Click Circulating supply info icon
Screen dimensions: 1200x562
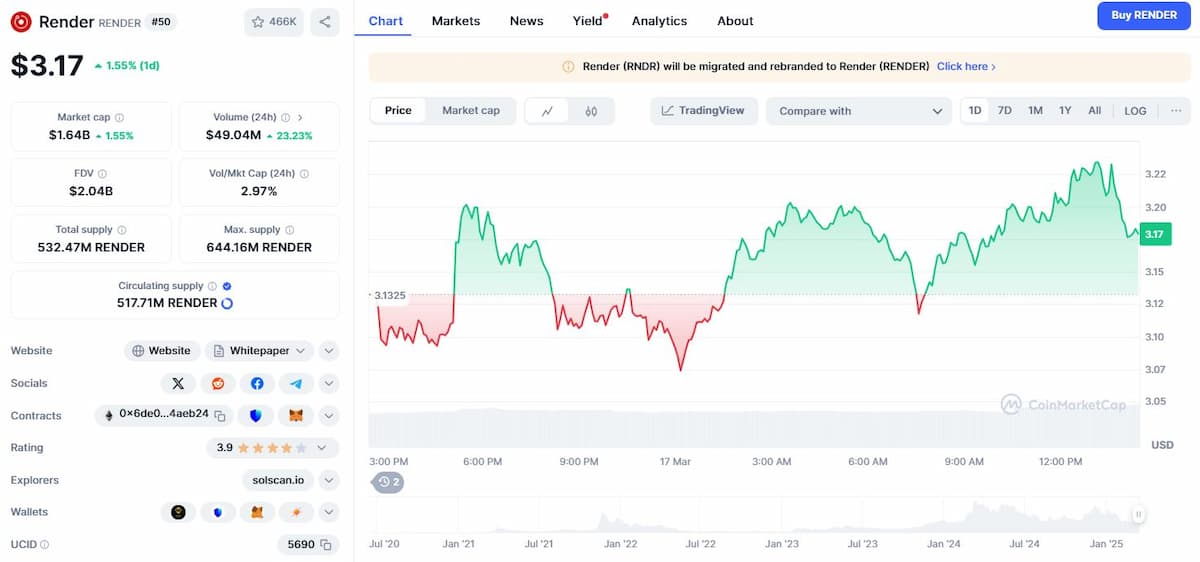212,286
